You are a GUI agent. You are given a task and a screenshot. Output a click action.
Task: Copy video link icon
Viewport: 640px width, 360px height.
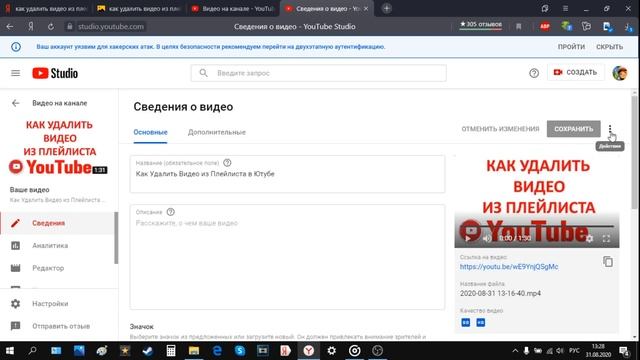pos(608,261)
